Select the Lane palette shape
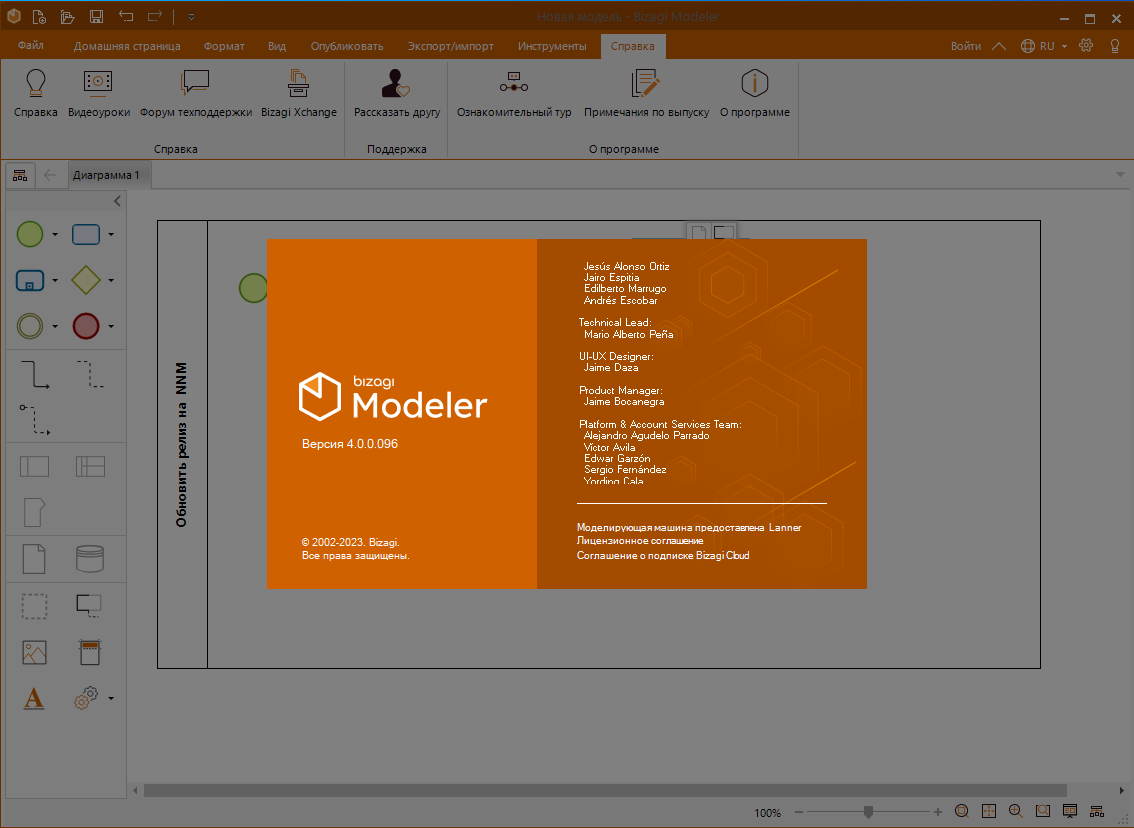This screenshot has height=828, width=1134. click(90, 466)
